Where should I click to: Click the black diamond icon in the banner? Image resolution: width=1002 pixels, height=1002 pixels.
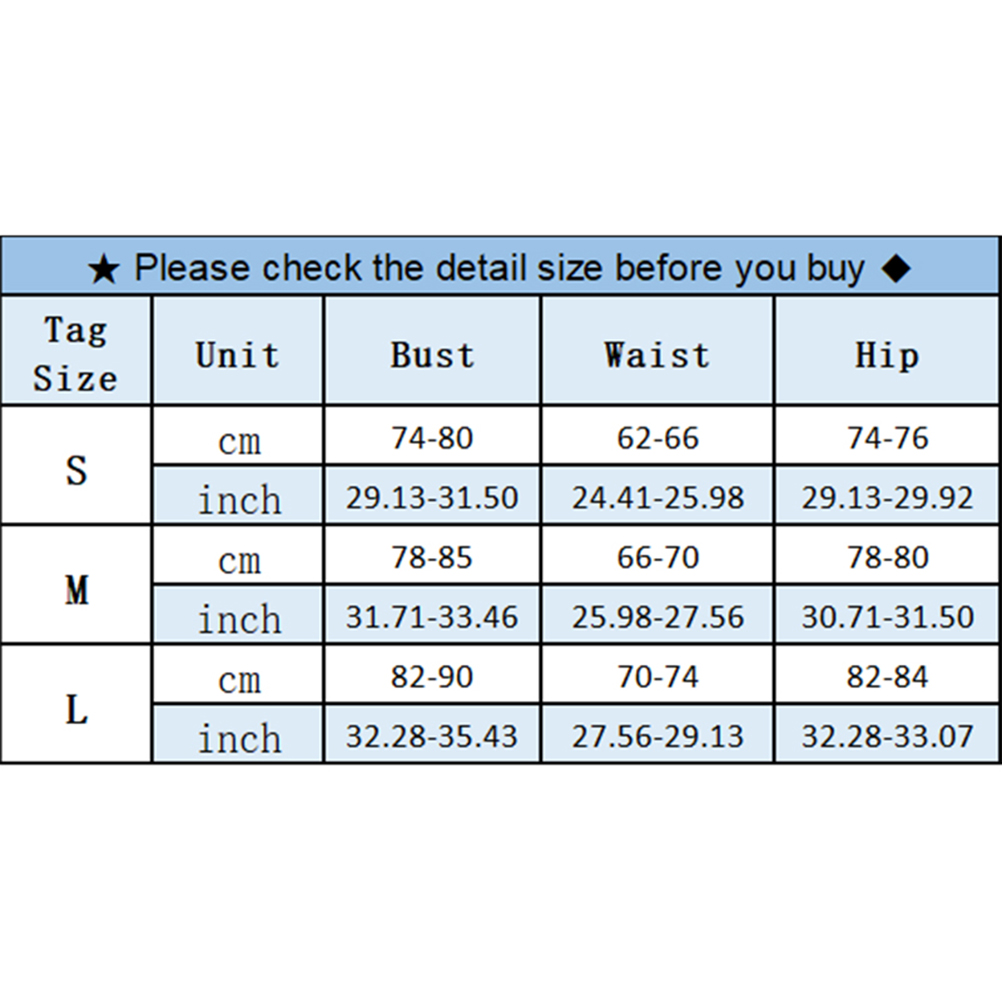(x=897, y=268)
